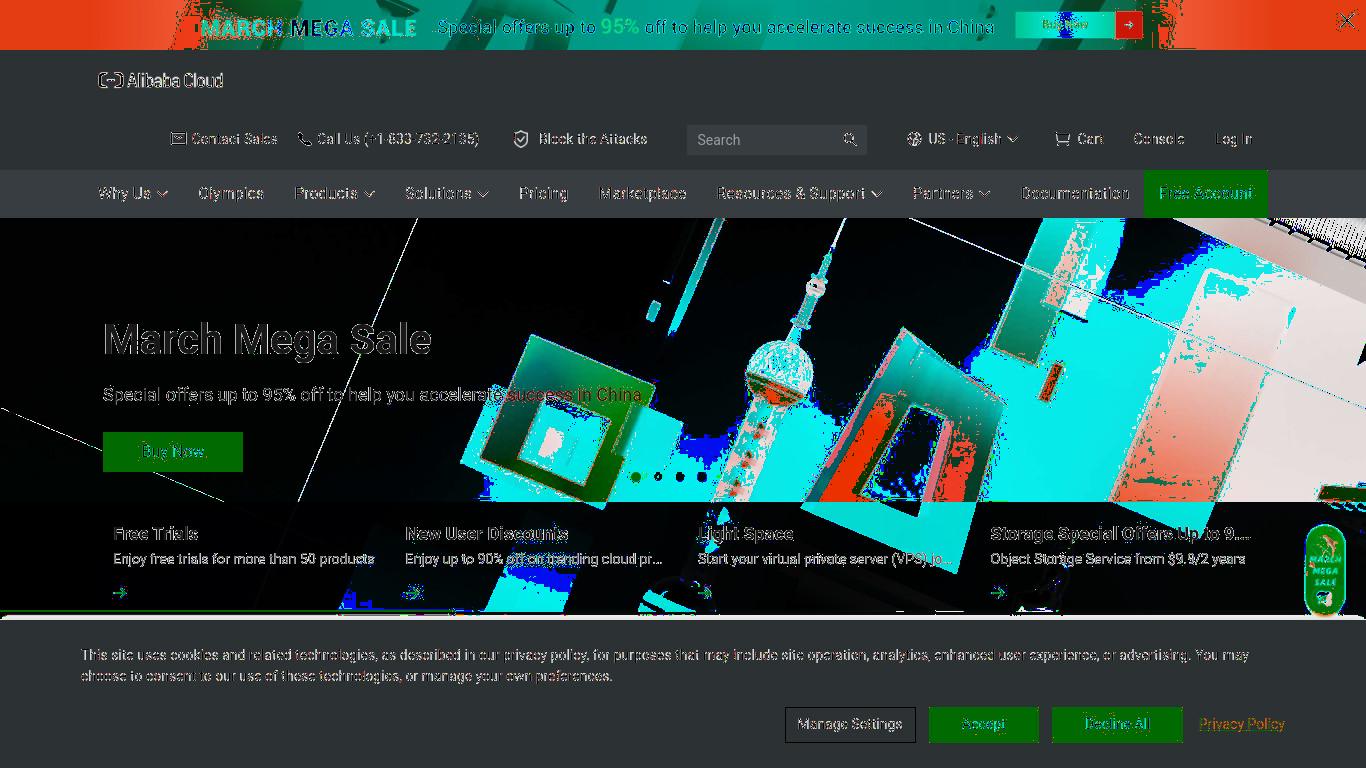Click the arrow under Storage Special Offers

pyautogui.click(x=998, y=593)
